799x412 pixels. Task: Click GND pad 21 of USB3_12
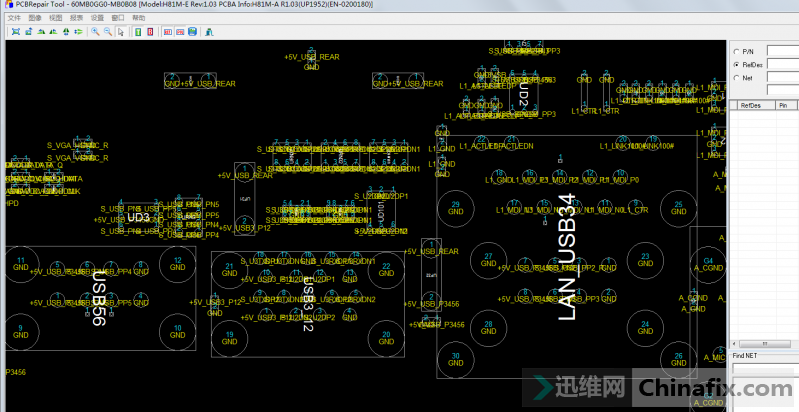click(229, 270)
